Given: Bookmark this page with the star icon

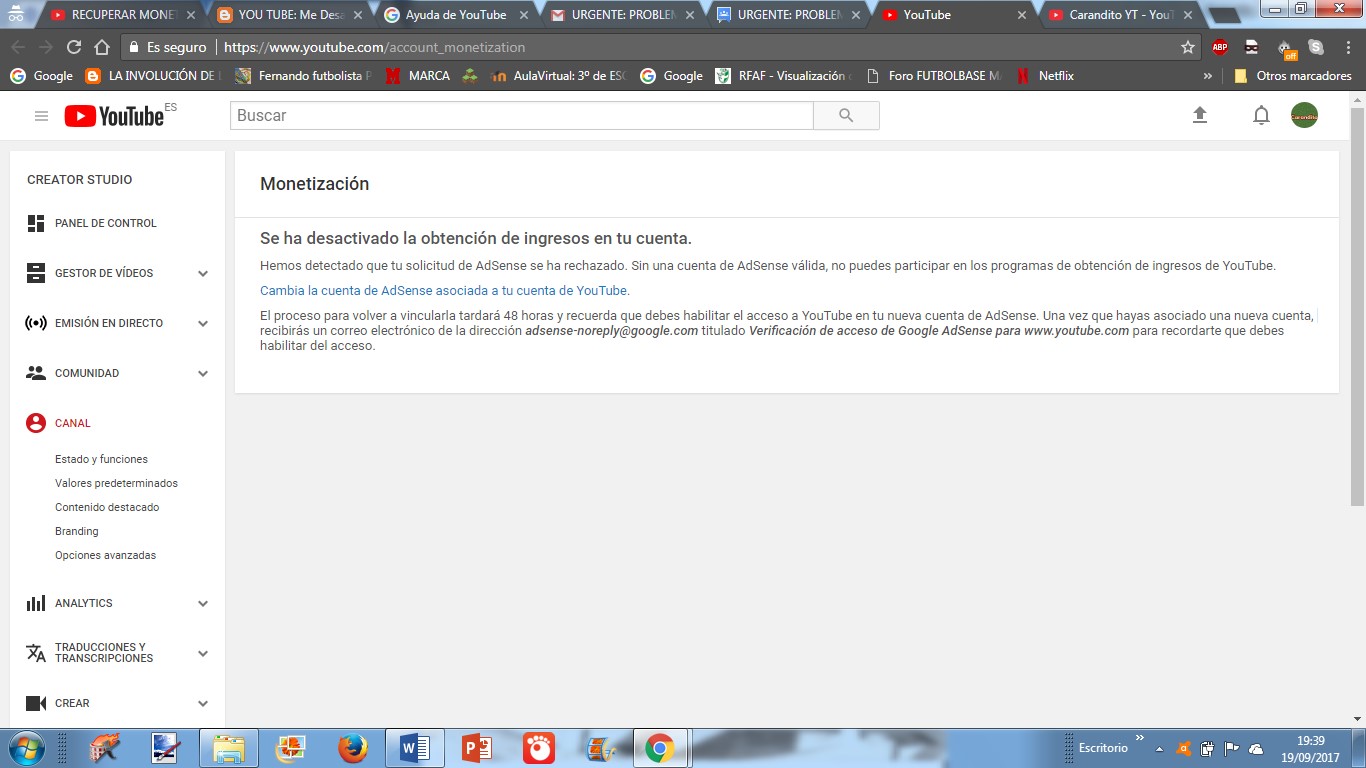Looking at the screenshot, I should (1188, 47).
